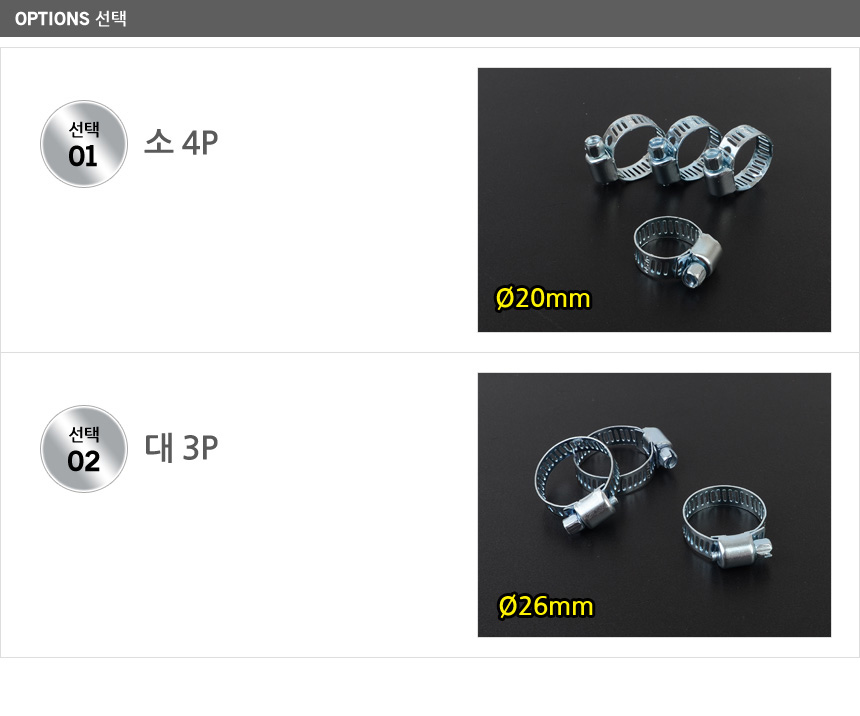Click the number 02 in the second badge

click(84, 462)
